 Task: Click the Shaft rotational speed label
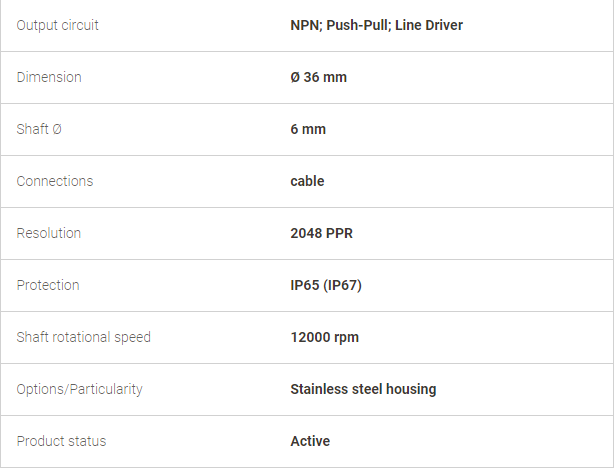point(83,337)
